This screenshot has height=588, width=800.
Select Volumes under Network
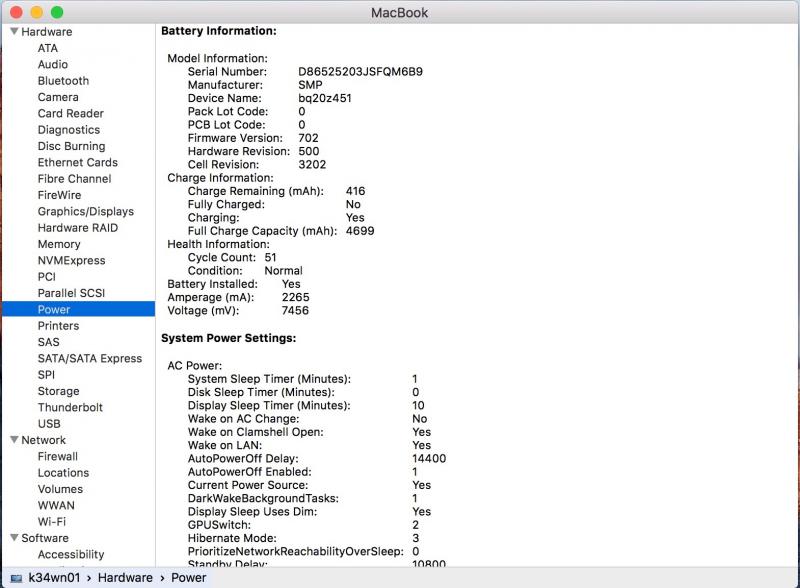tap(60, 489)
